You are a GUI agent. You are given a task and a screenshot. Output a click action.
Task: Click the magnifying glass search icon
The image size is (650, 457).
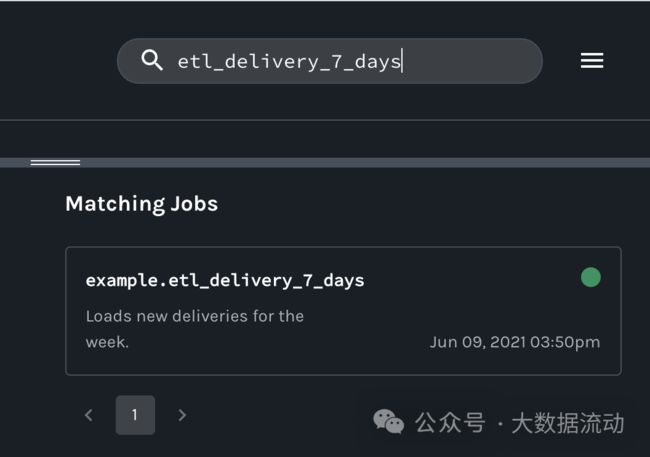(x=152, y=61)
